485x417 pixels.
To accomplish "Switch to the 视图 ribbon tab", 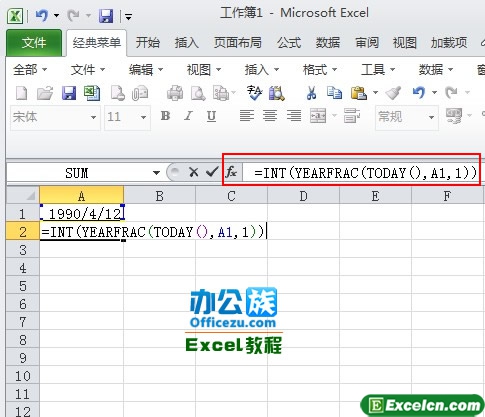I will (x=405, y=43).
